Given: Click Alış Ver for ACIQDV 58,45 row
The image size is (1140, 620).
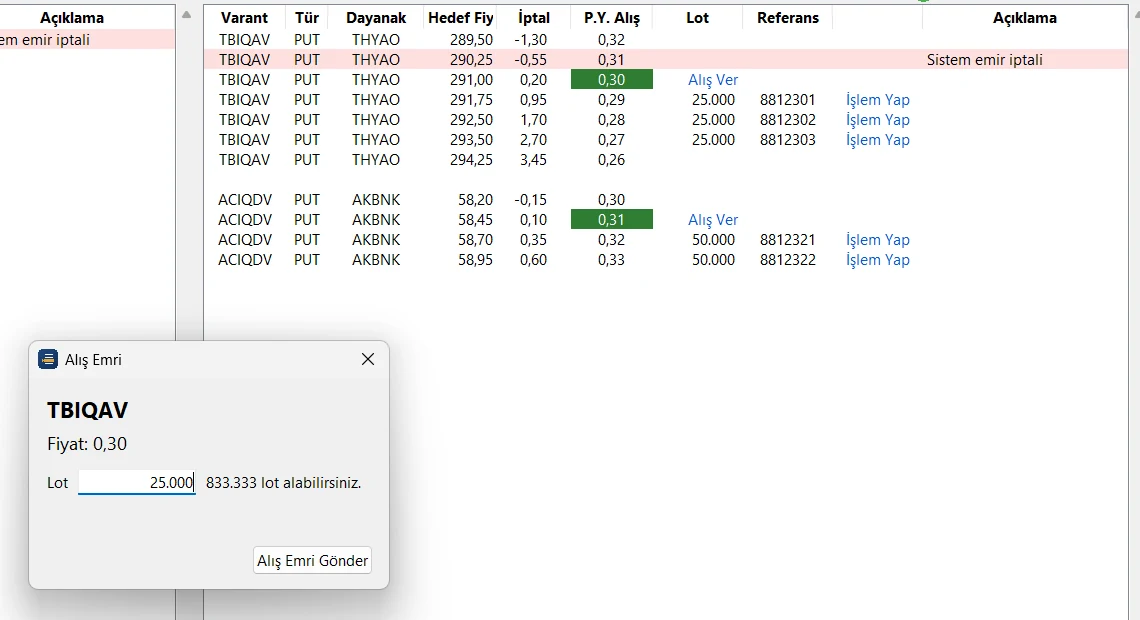Looking at the screenshot, I should click(x=712, y=220).
